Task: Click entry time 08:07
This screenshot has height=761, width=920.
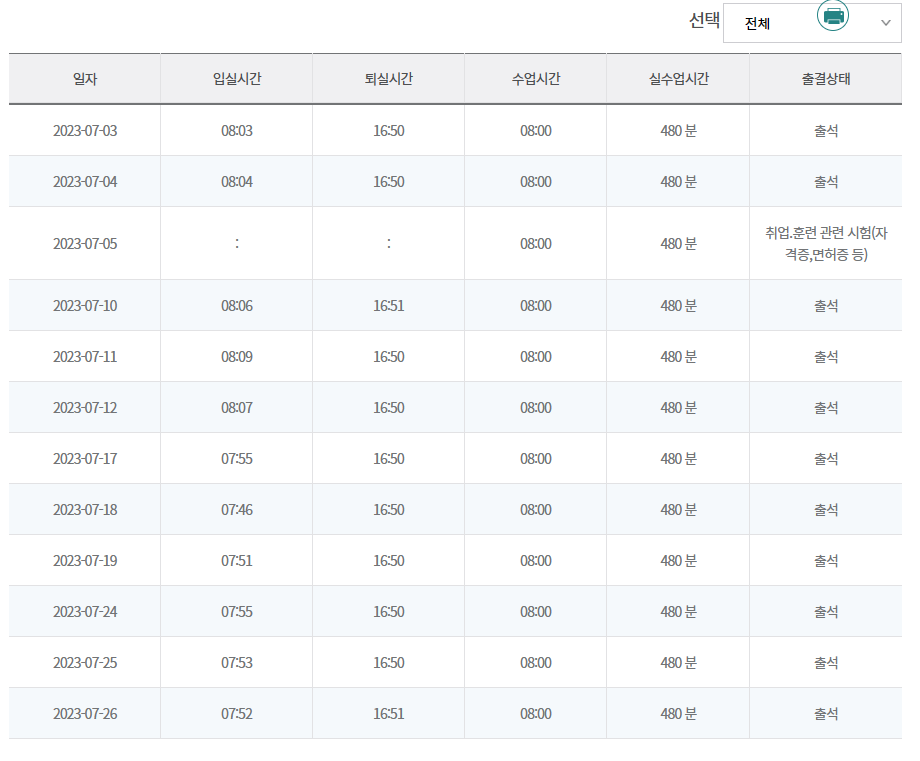Action: coord(236,408)
